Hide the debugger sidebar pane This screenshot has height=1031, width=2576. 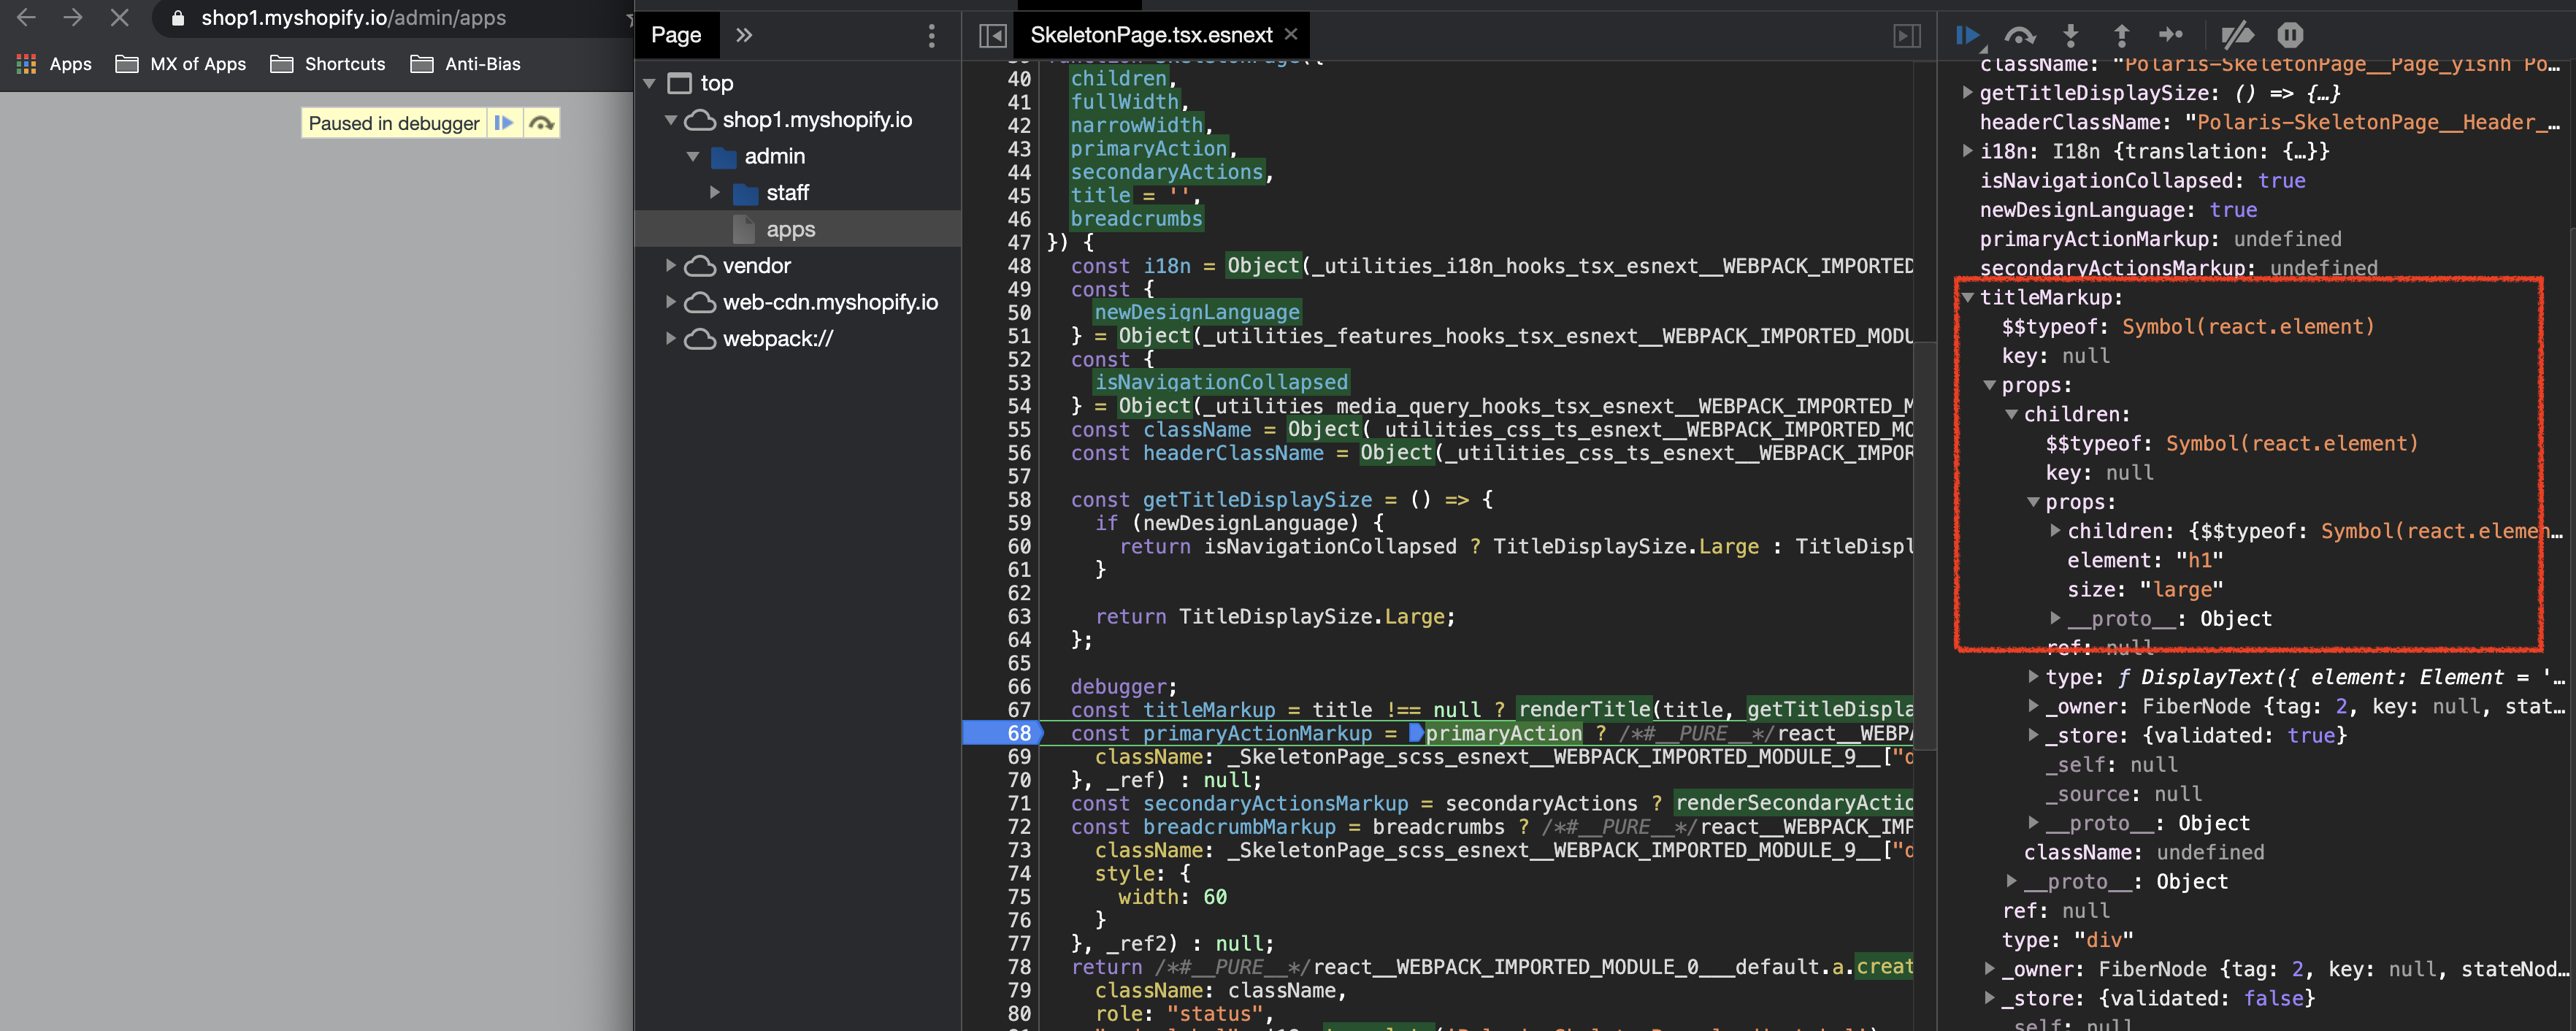click(x=1907, y=35)
